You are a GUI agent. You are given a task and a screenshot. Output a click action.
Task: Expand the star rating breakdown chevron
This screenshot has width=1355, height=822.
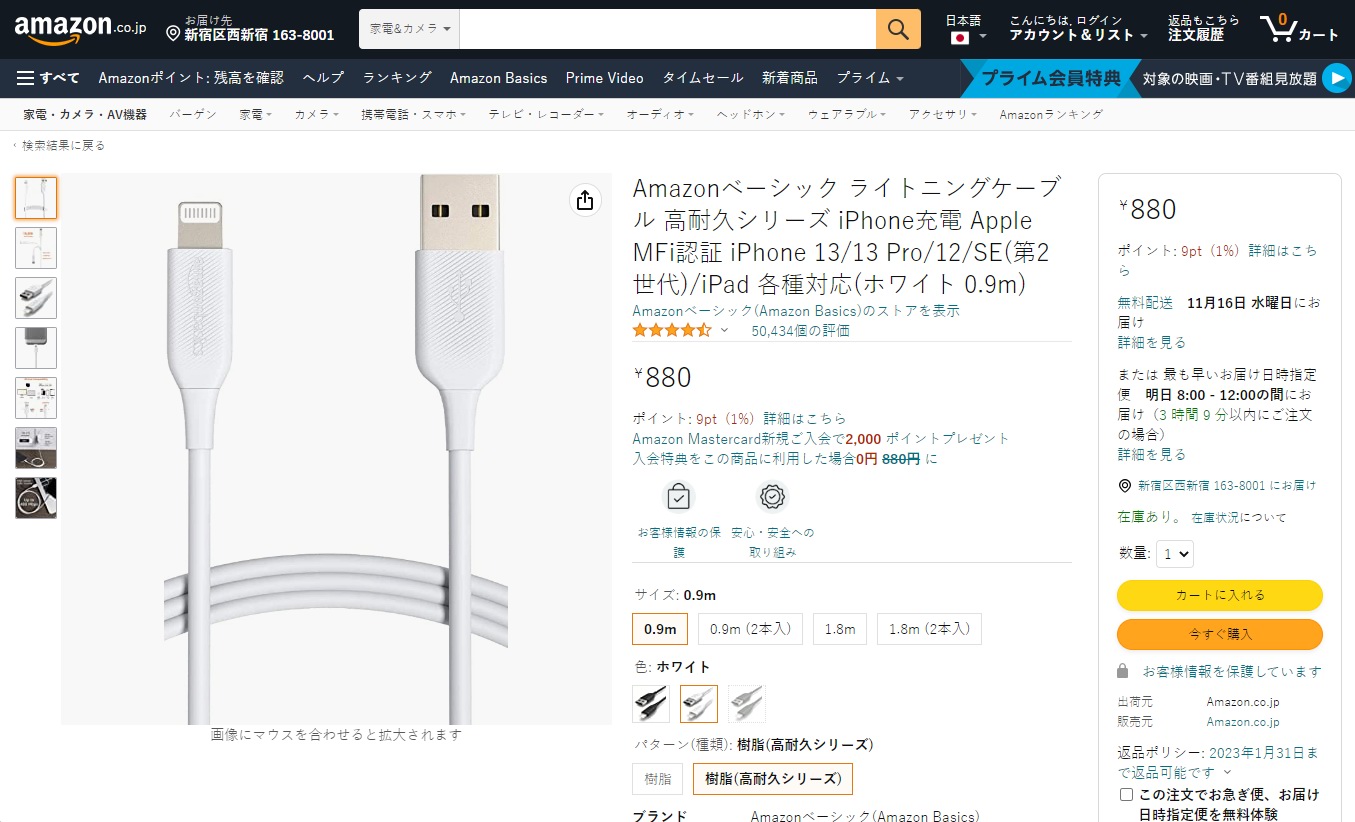coord(725,329)
